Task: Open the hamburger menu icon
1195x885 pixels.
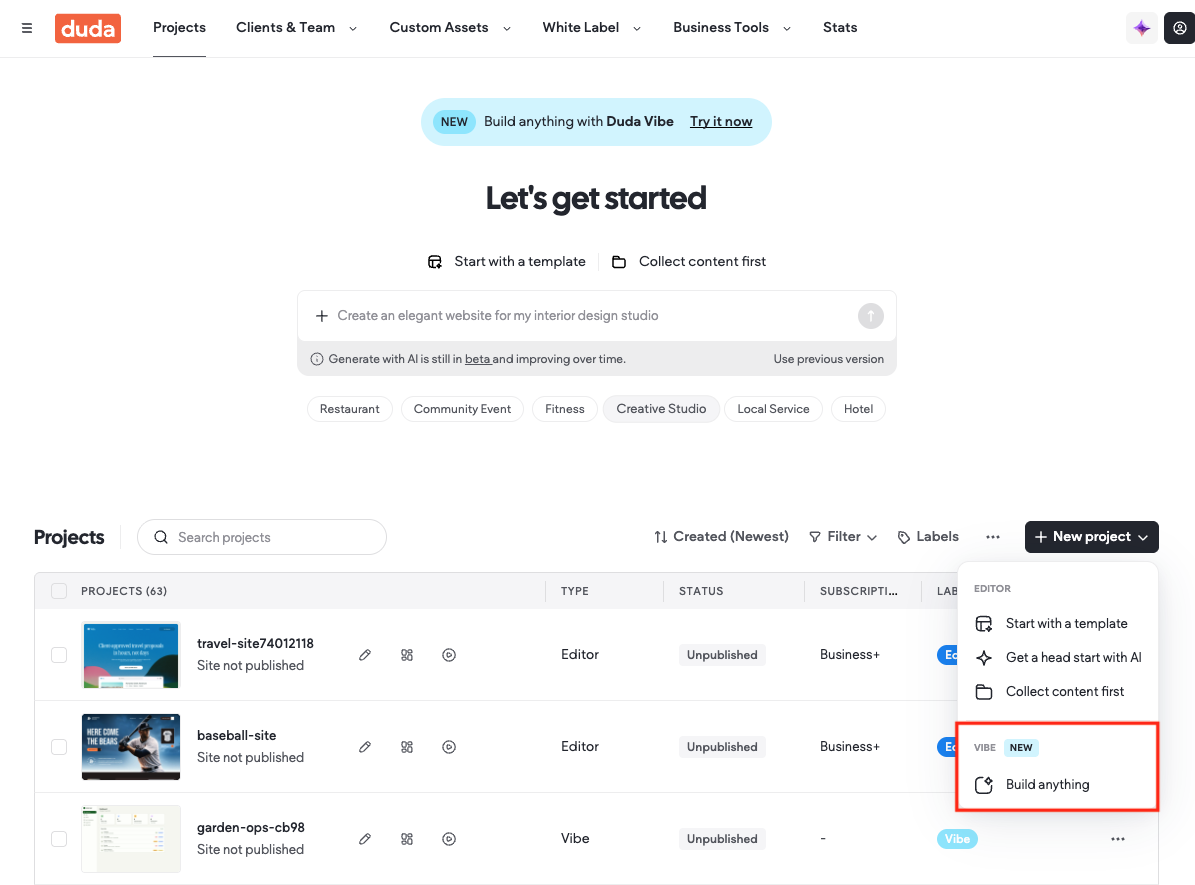Action: coord(27,28)
